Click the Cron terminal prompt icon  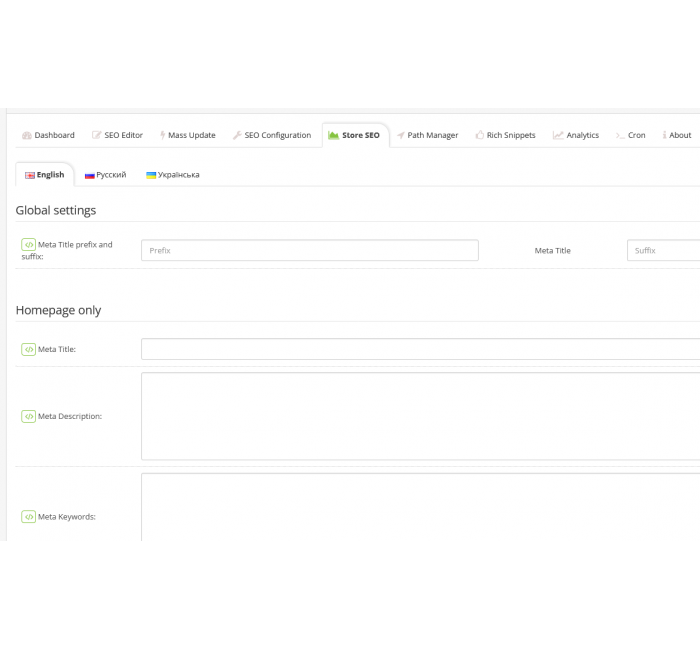tap(620, 135)
